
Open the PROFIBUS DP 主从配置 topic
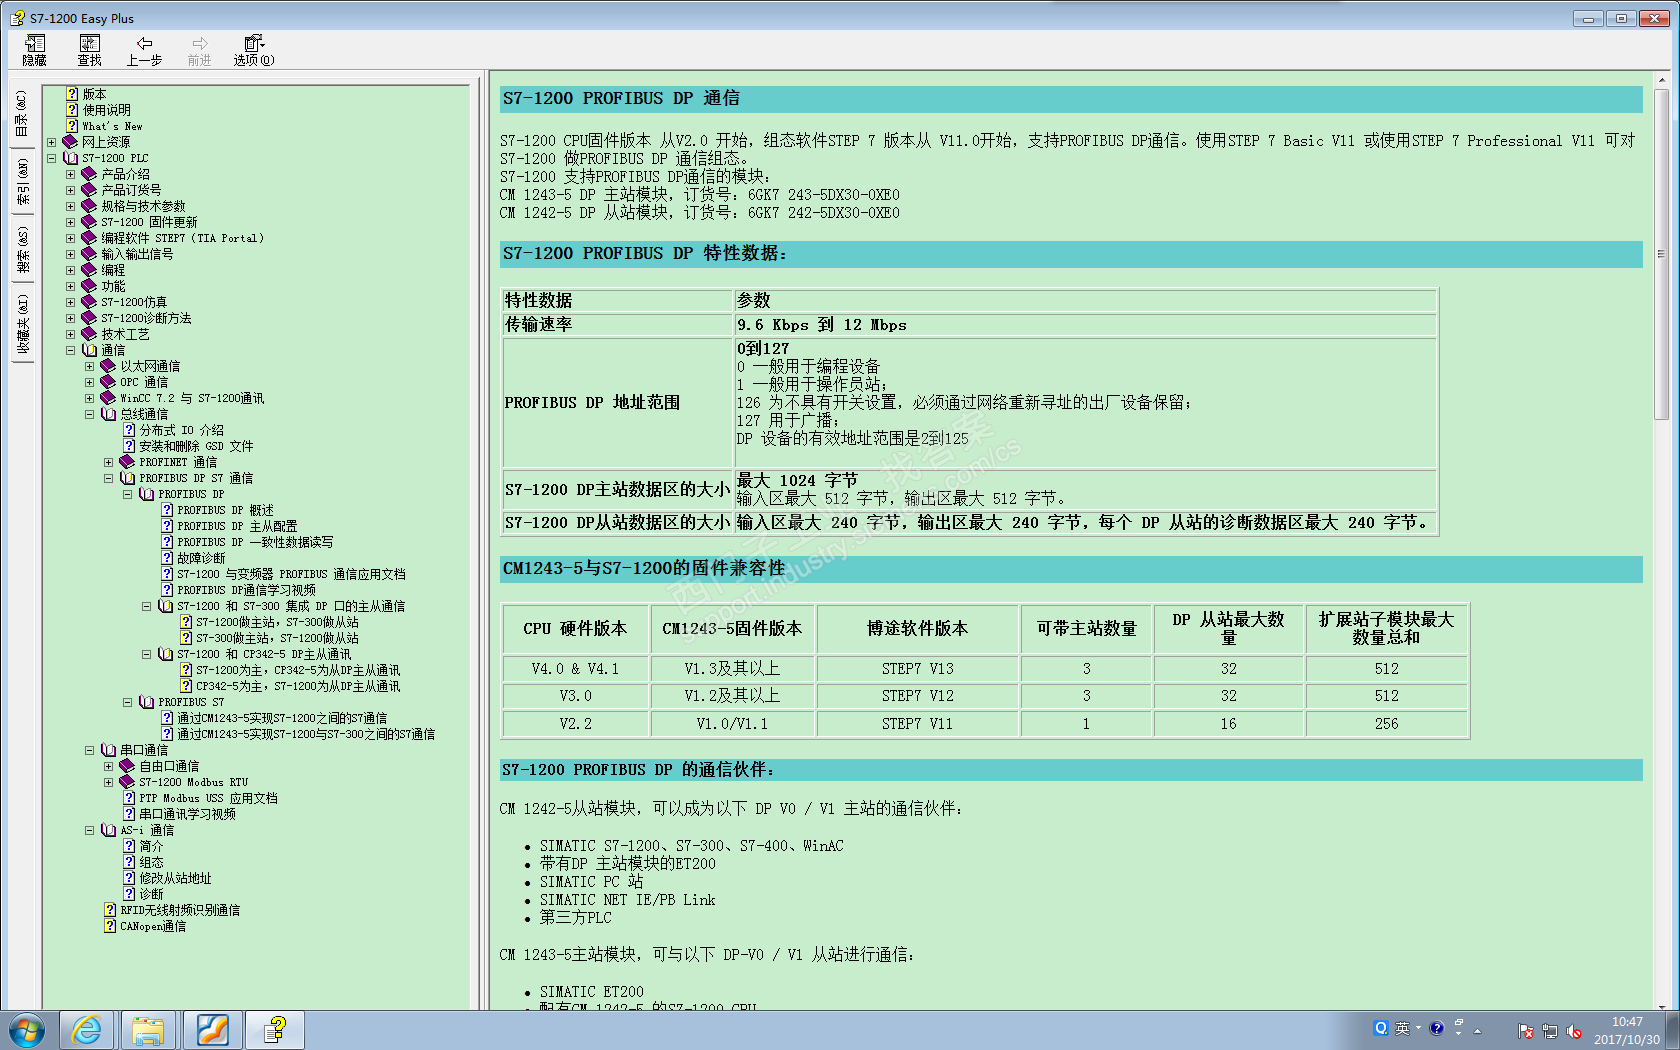point(237,526)
